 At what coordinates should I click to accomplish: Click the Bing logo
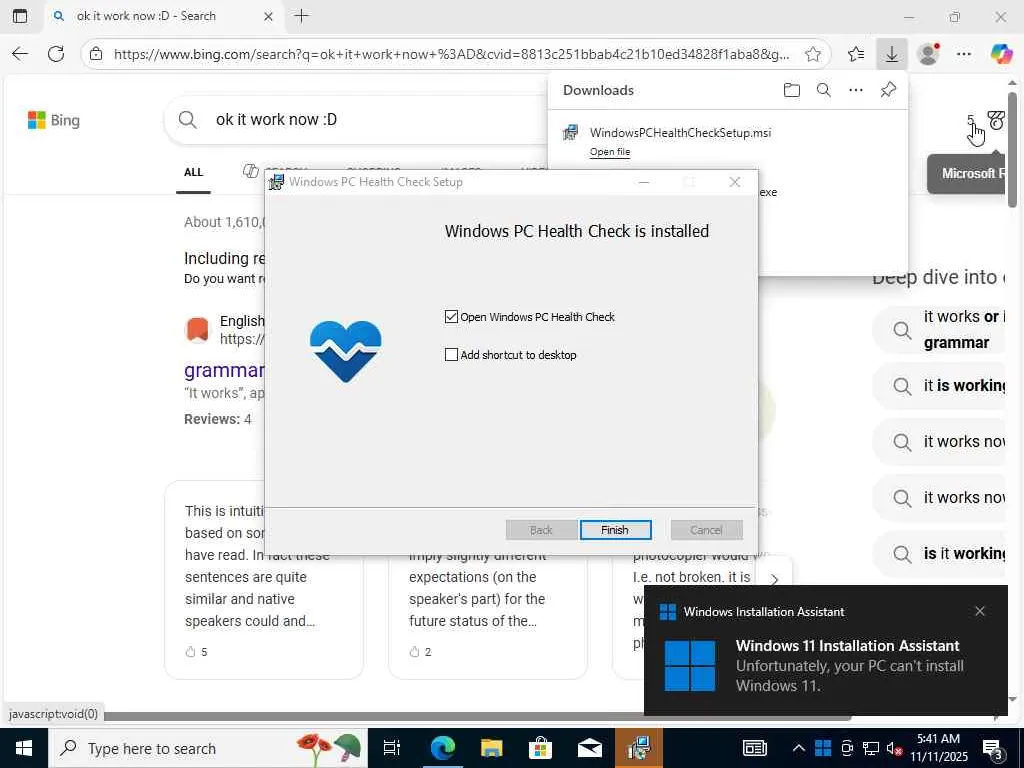point(54,120)
